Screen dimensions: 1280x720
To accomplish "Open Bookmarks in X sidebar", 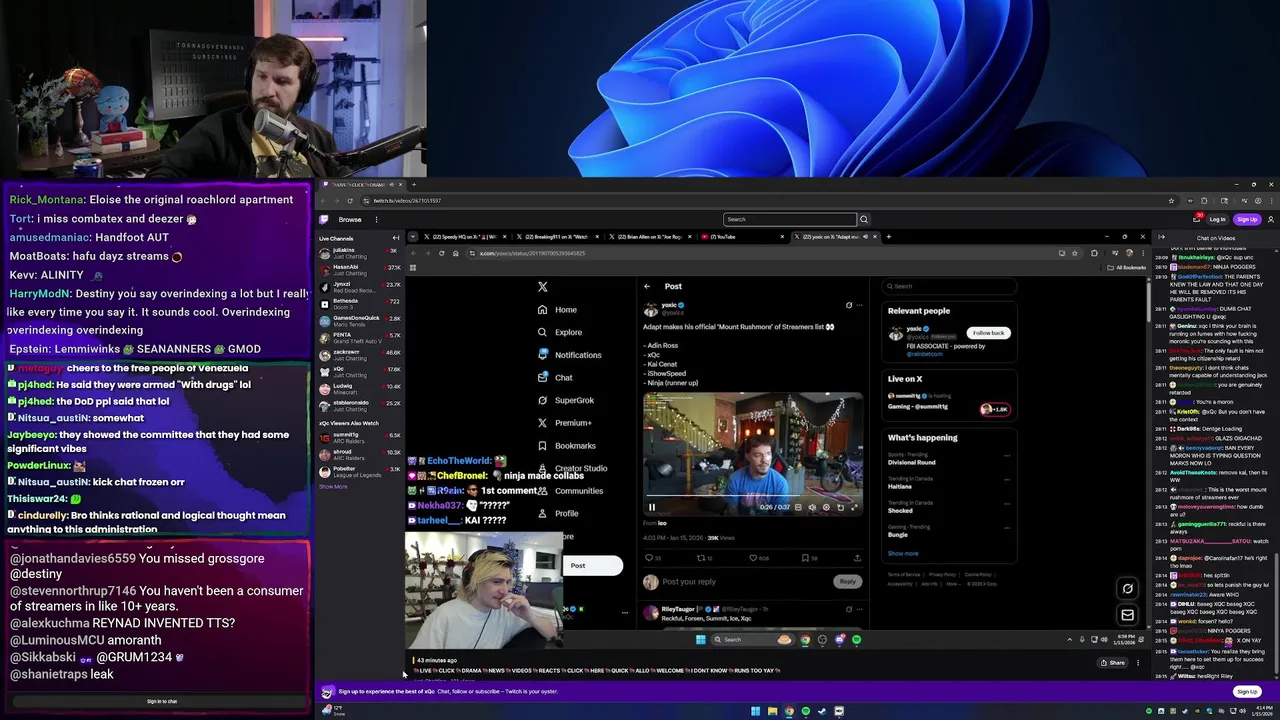I will tap(566, 446).
